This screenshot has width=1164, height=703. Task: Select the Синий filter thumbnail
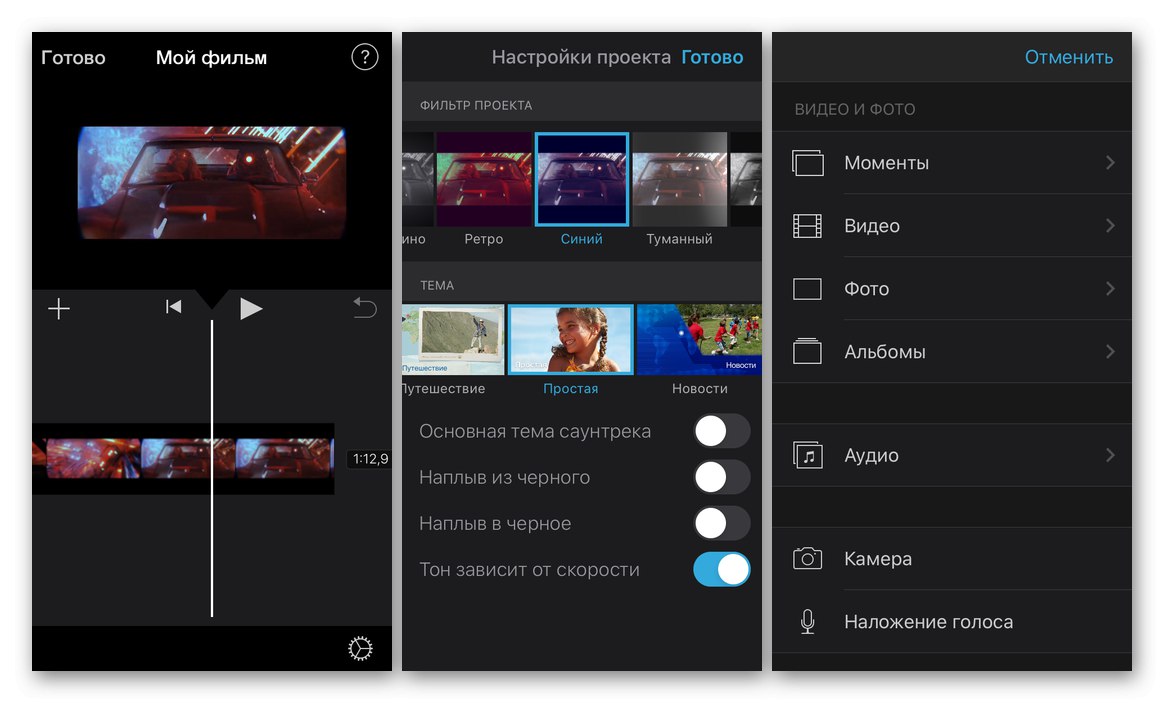(581, 179)
